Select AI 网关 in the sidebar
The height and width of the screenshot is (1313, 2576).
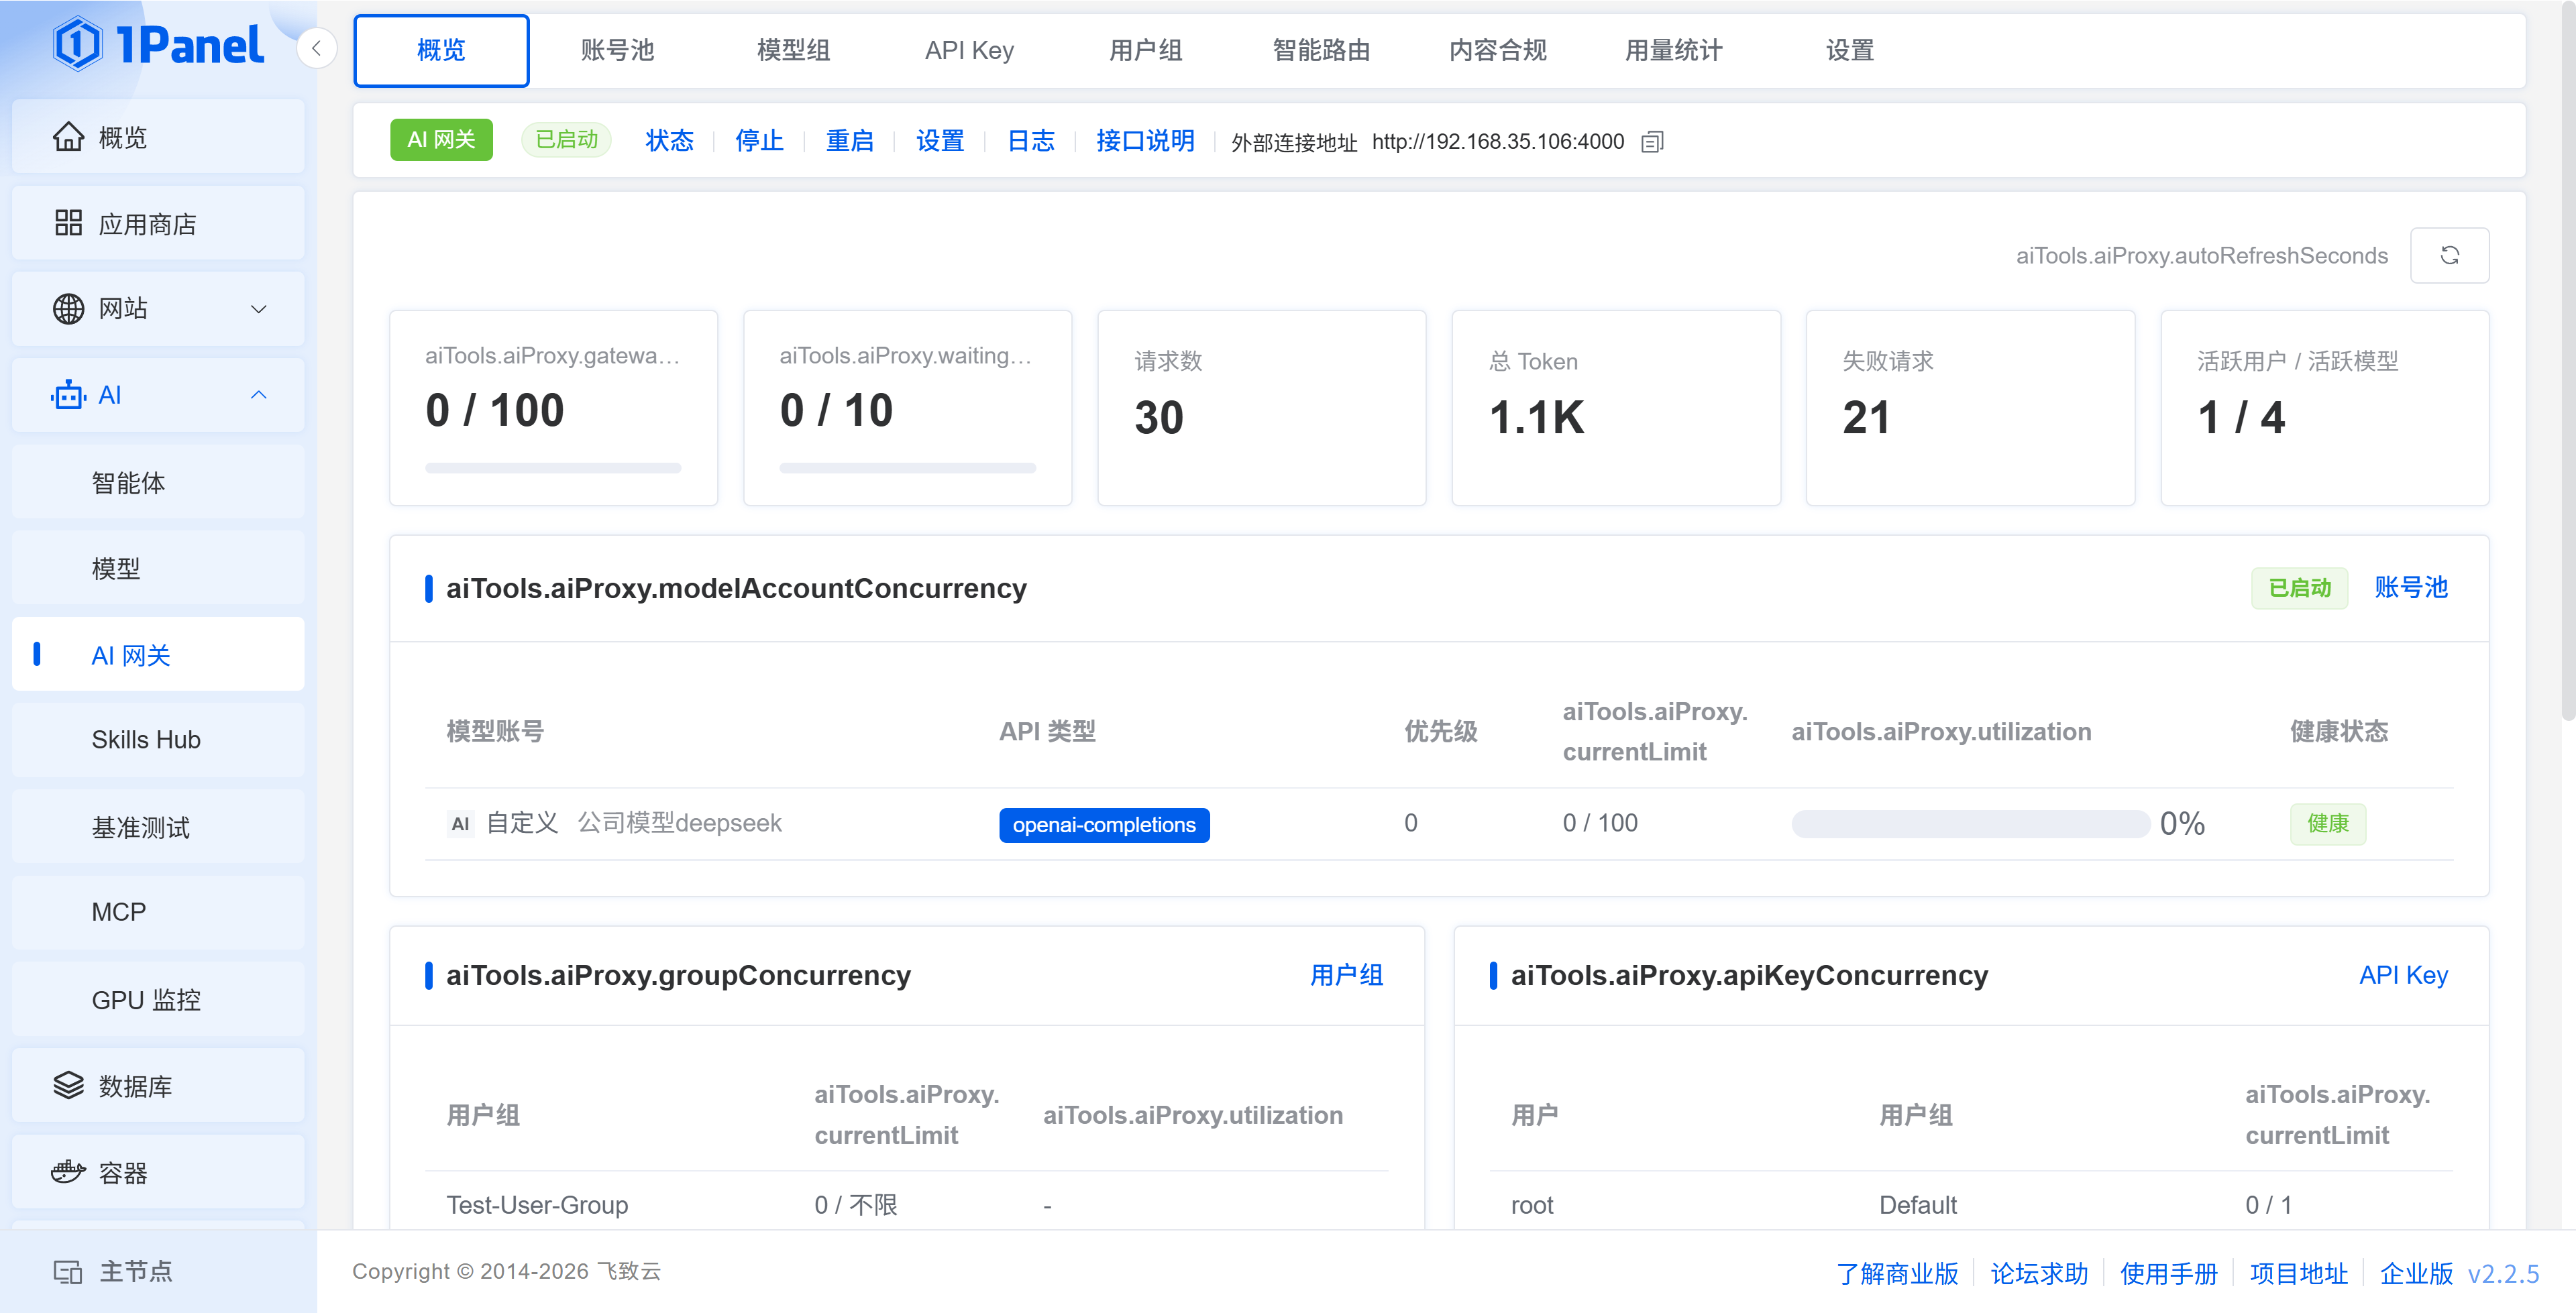coord(158,654)
